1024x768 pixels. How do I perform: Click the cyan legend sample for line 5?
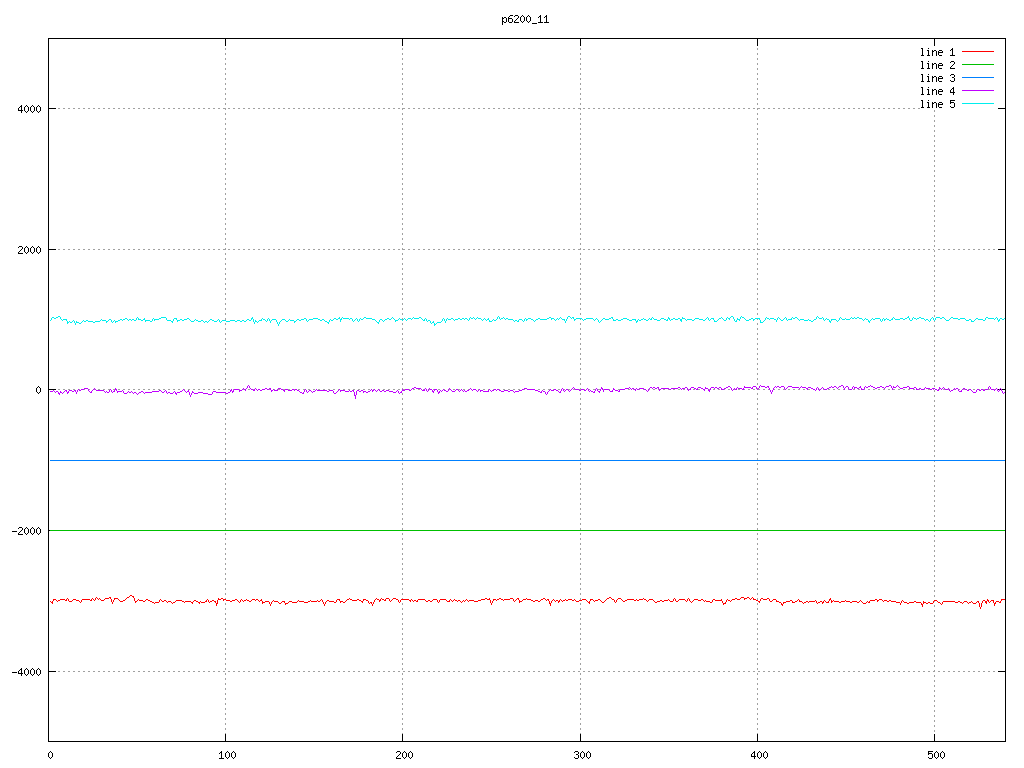[x=978, y=104]
